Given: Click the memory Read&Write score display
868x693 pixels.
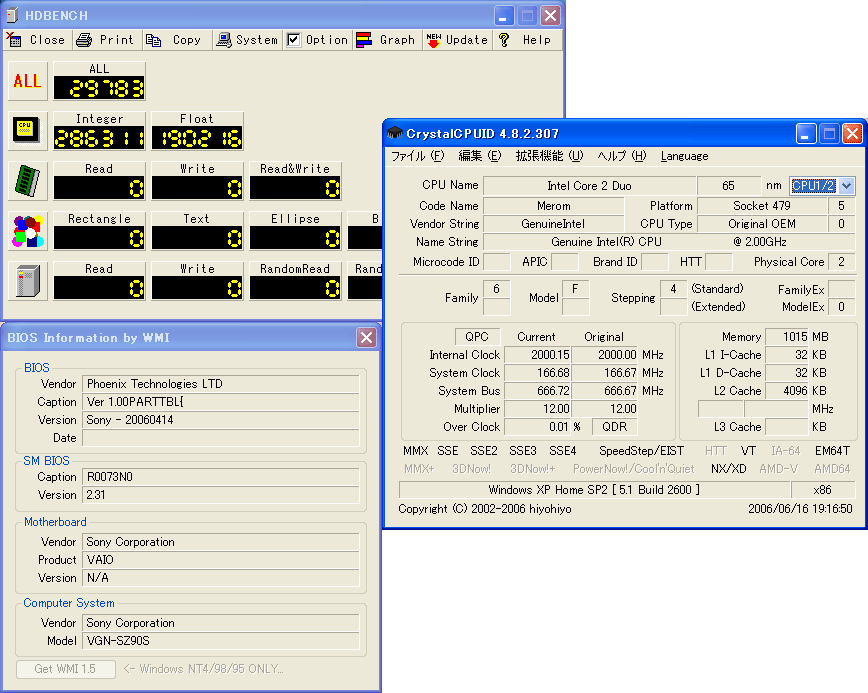Looking at the screenshot, I should coord(296,188).
